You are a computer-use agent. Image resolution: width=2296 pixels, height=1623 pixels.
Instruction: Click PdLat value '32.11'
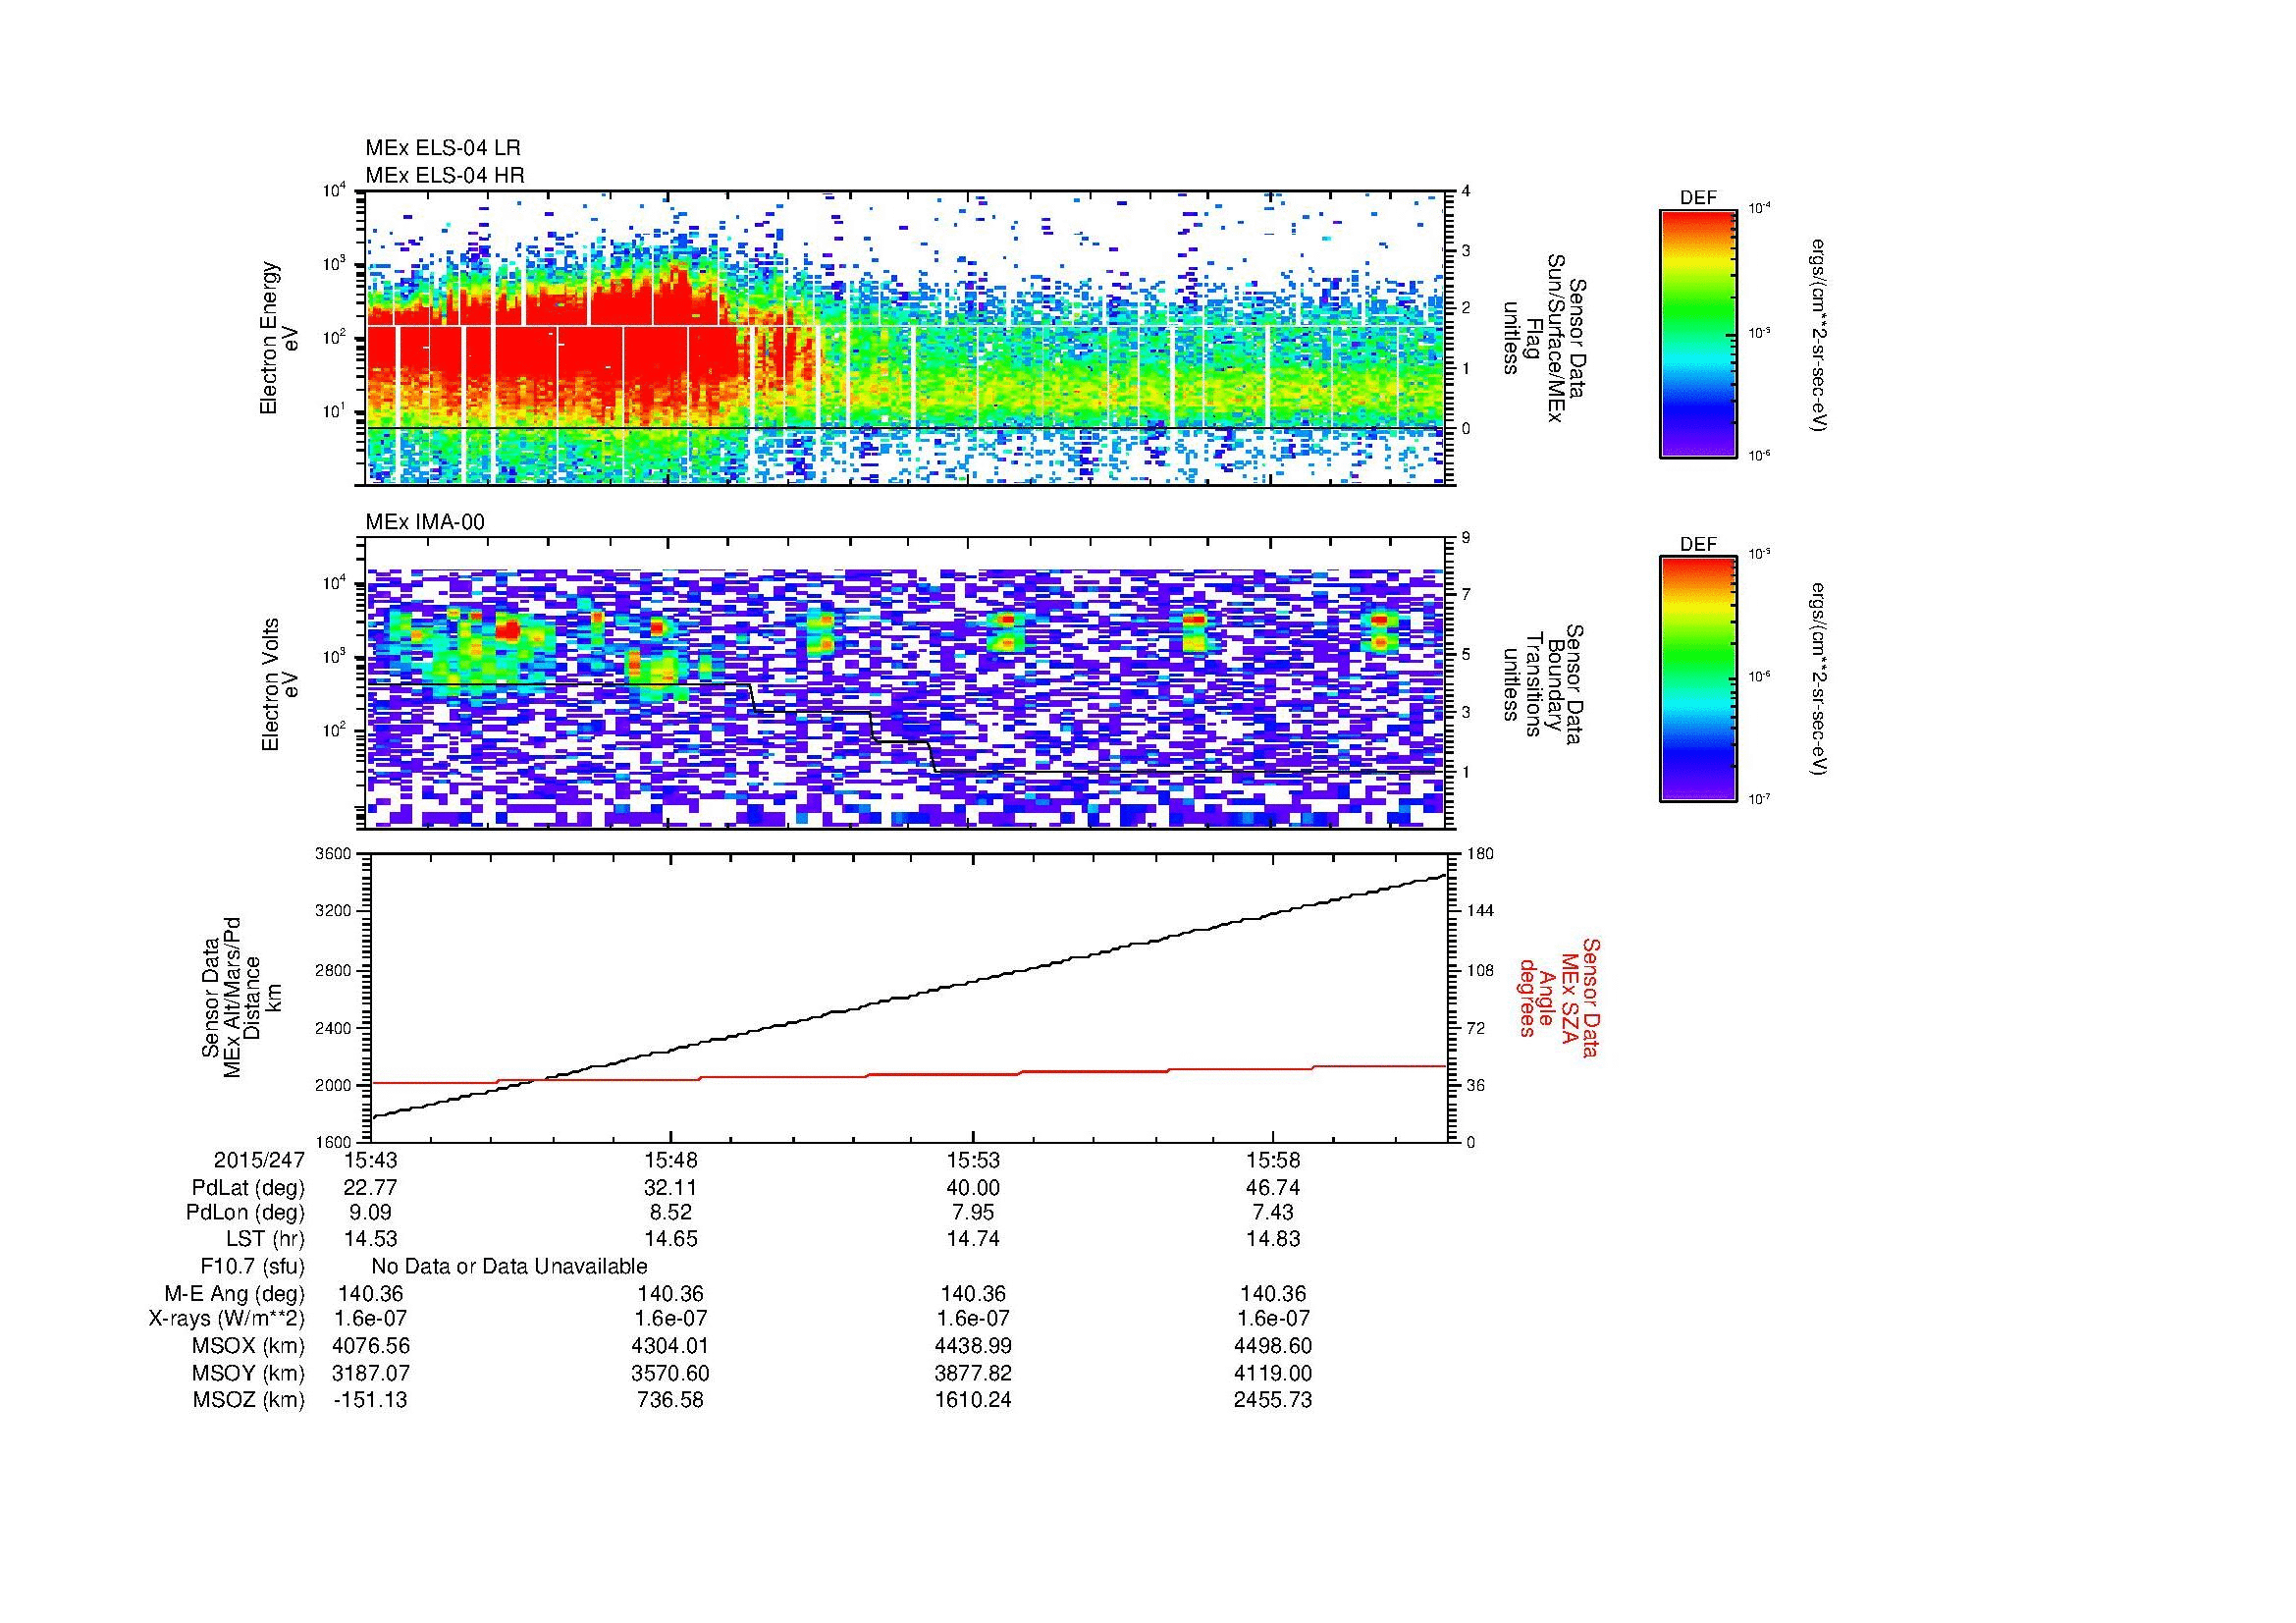tap(671, 1188)
